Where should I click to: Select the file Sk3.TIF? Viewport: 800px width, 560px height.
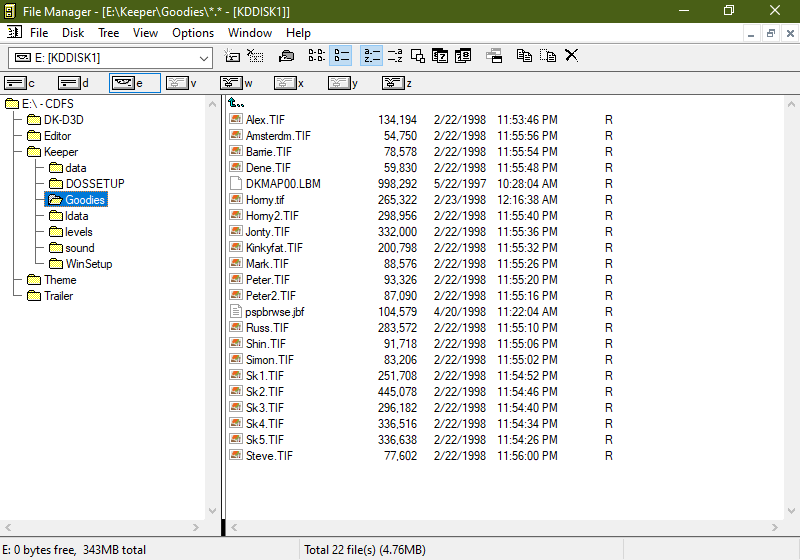[x=264, y=408]
